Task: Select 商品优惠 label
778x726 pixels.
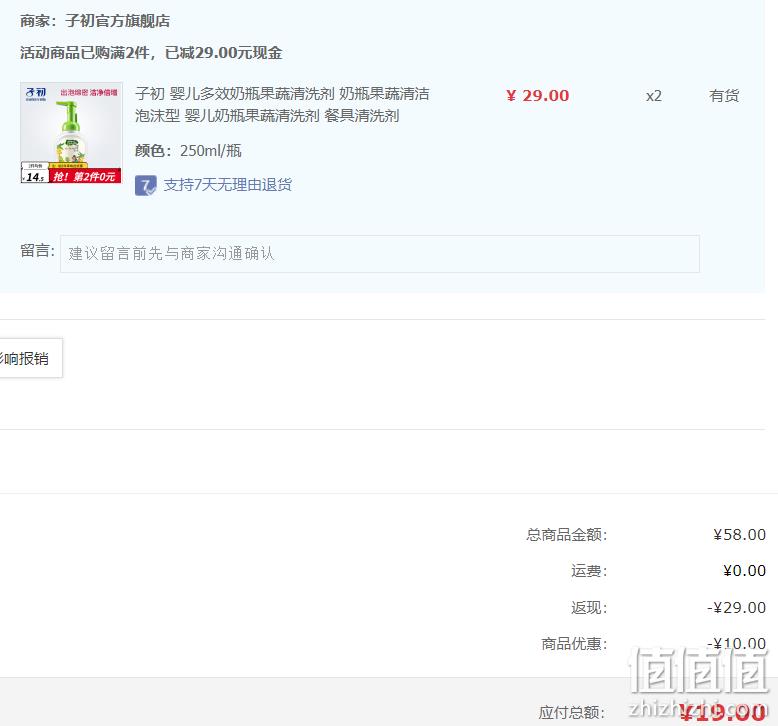Action: [x=574, y=644]
